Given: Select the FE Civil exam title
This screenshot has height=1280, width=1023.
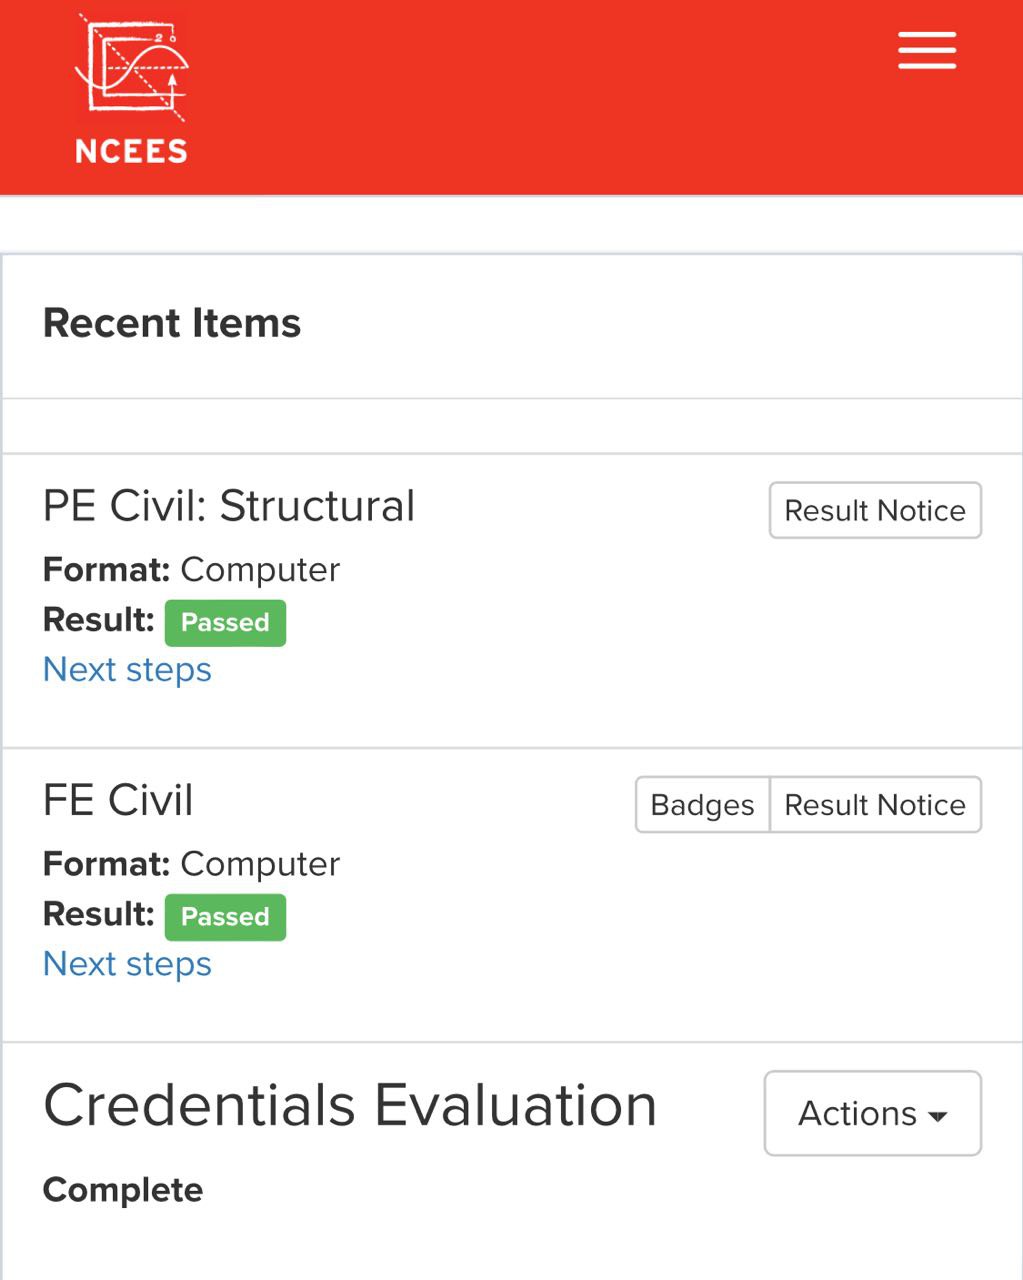Looking at the screenshot, I should [118, 800].
